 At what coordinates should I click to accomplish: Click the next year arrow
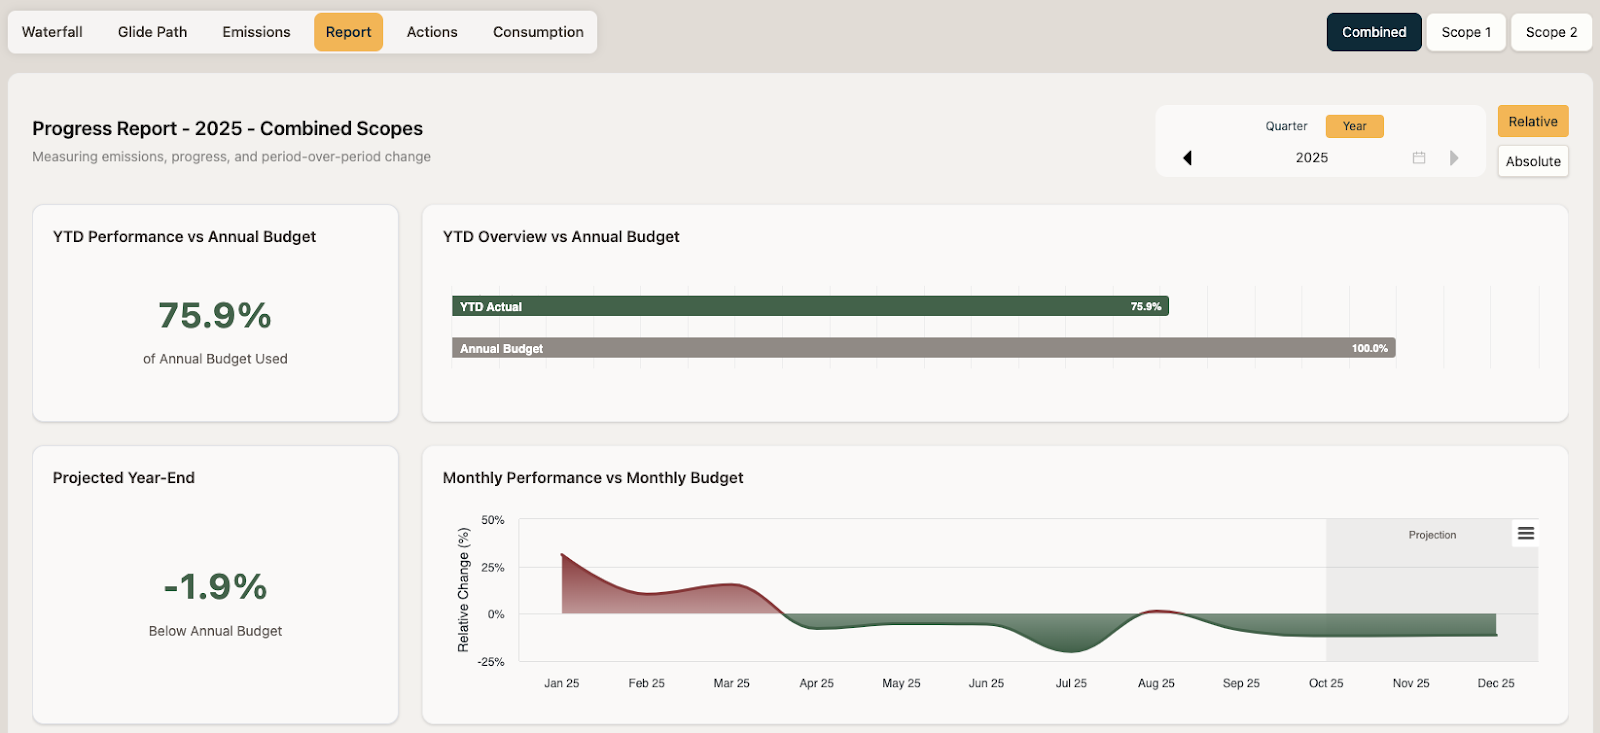click(1454, 158)
